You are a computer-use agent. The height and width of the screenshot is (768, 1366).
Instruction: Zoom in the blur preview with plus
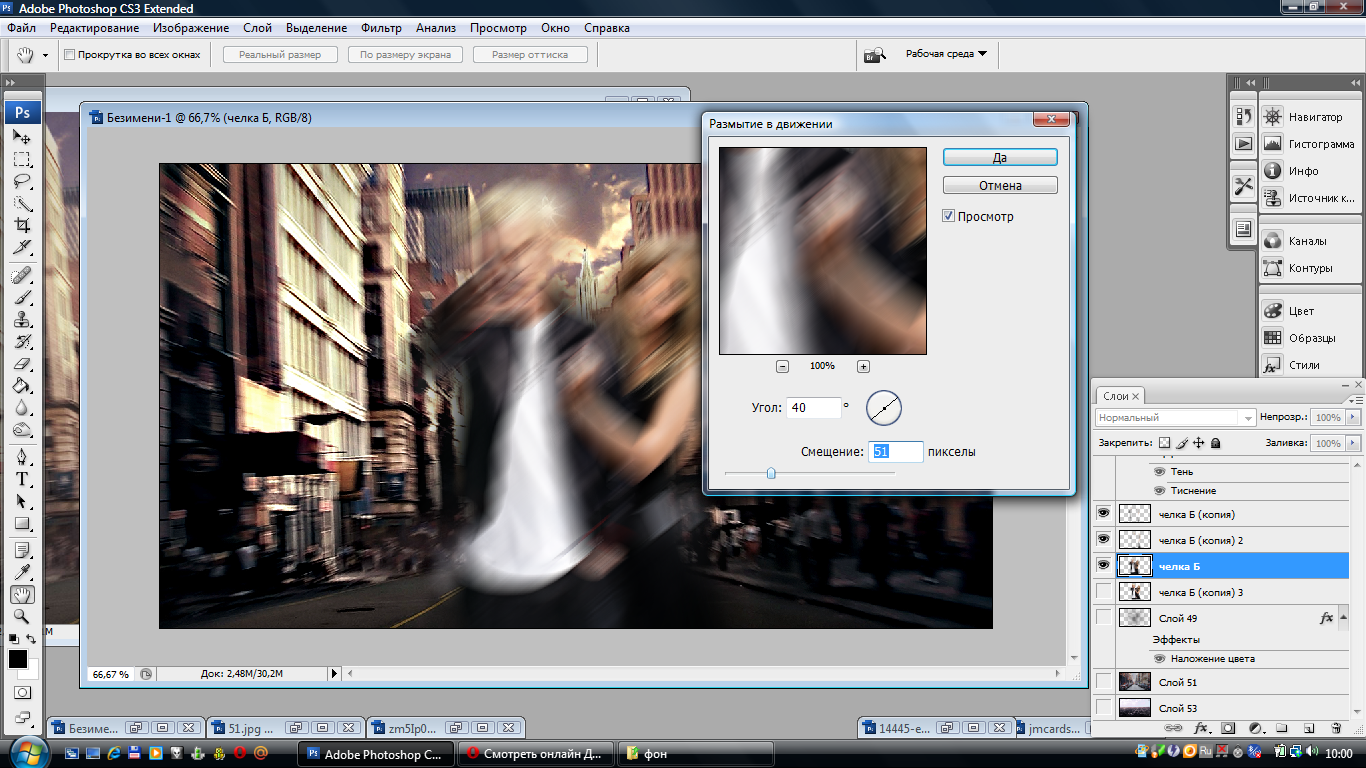[x=863, y=366]
